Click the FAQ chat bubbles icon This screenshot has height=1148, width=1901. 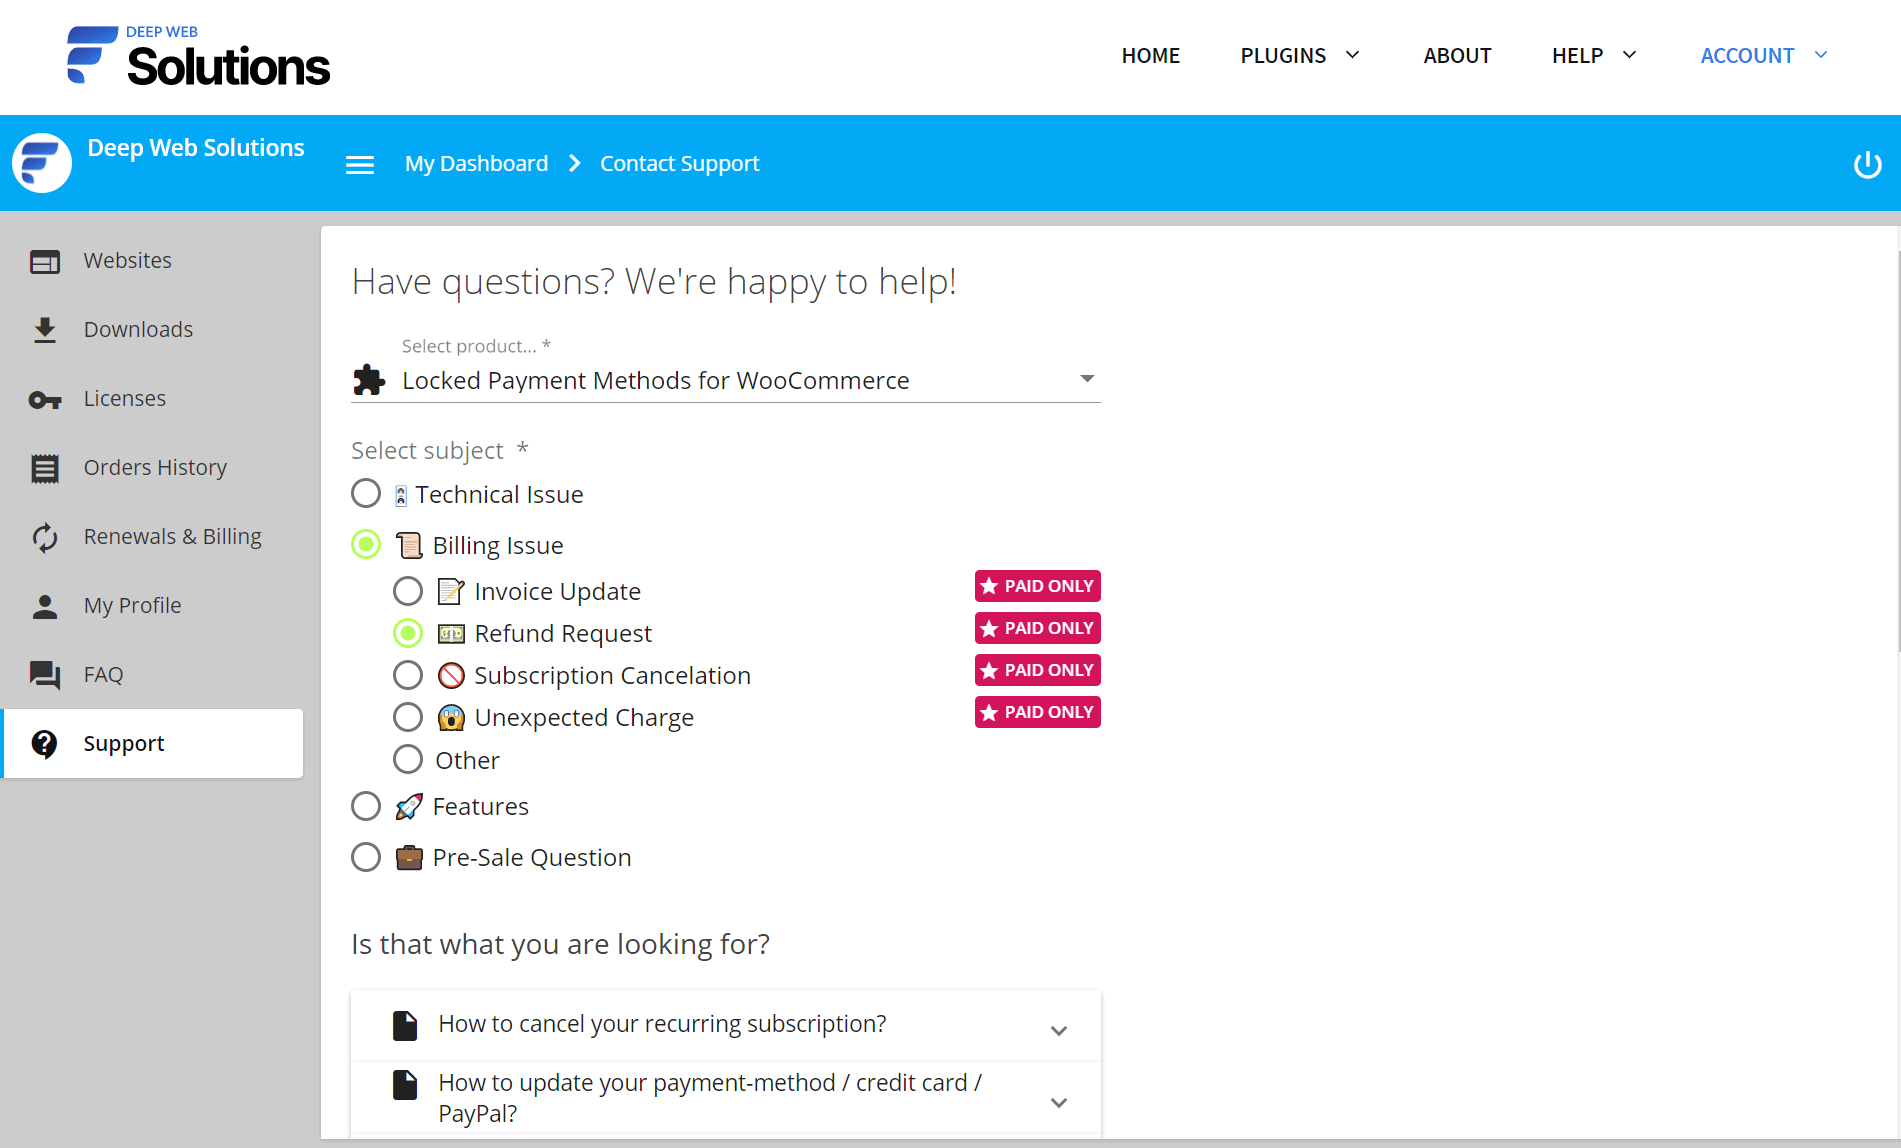pos(45,675)
